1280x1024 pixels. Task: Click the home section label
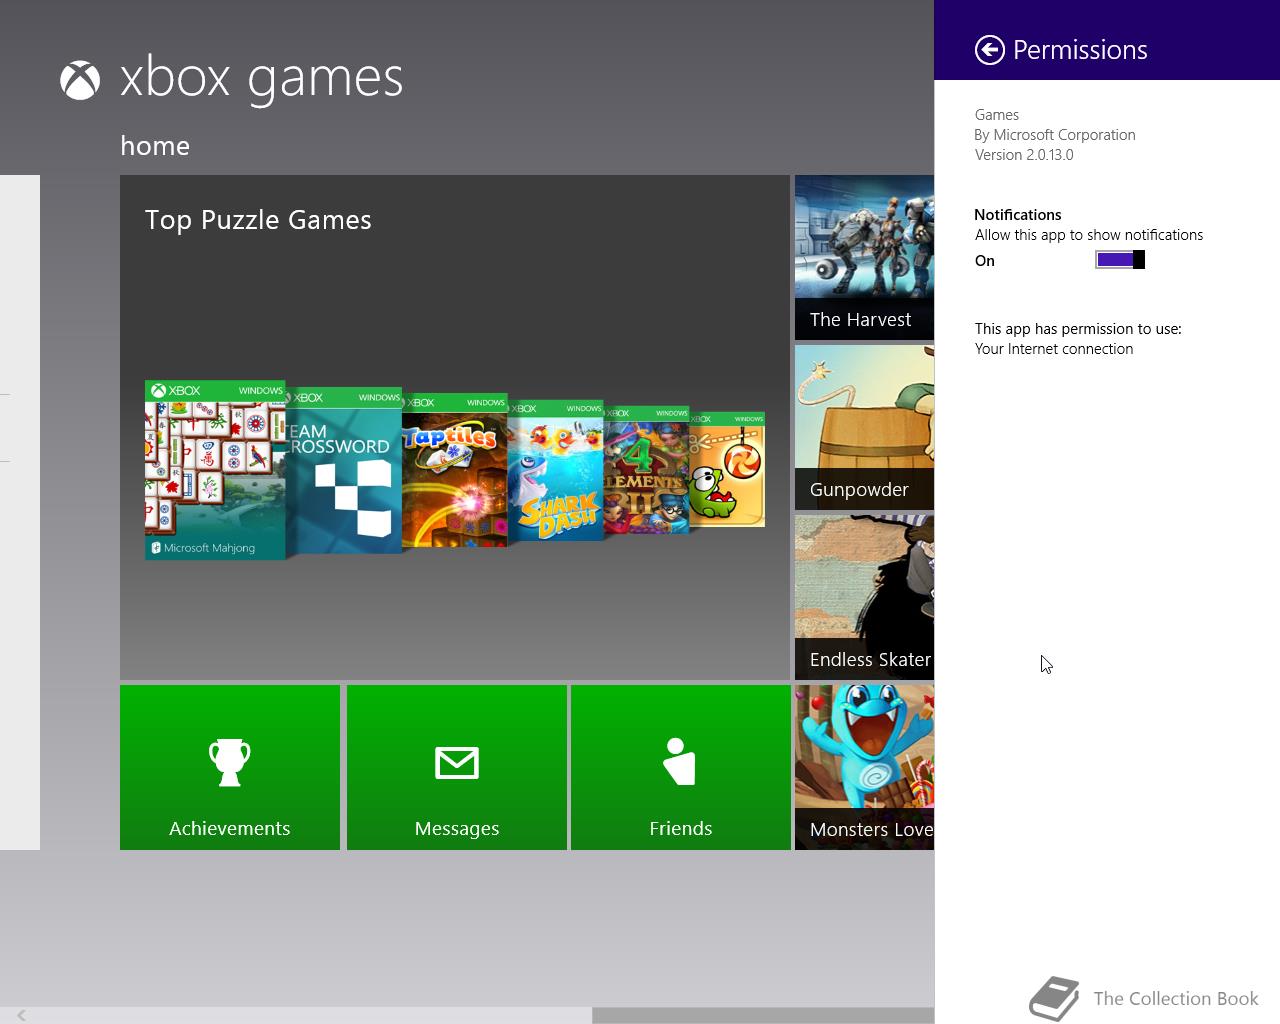pos(155,146)
